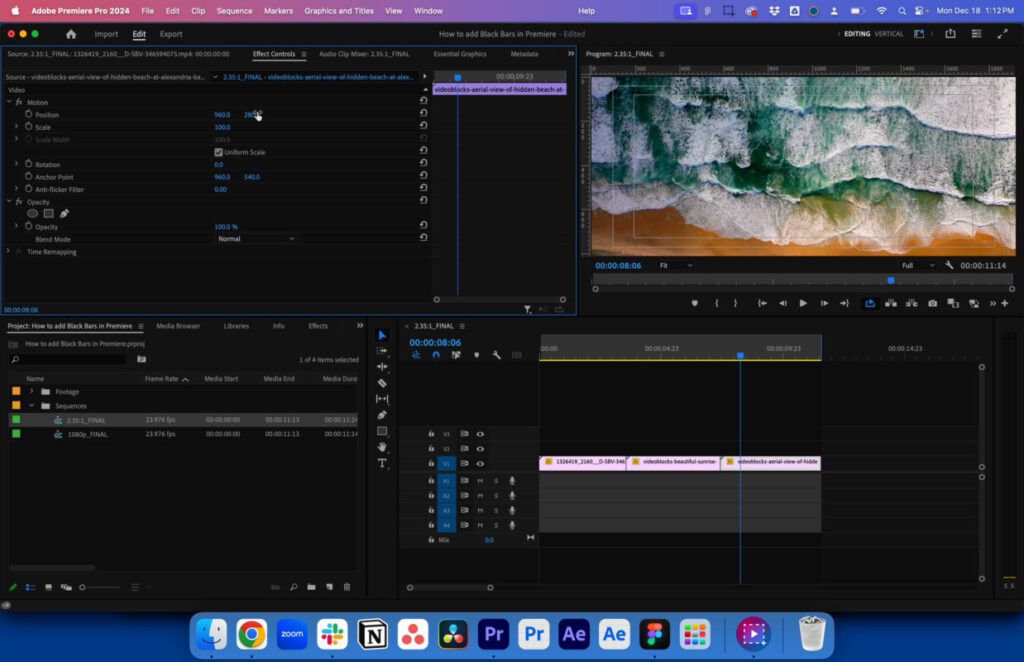The height and width of the screenshot is (662, 1024).
Task: Switch to Essential Graphics tab
Action: coord(460,54)
